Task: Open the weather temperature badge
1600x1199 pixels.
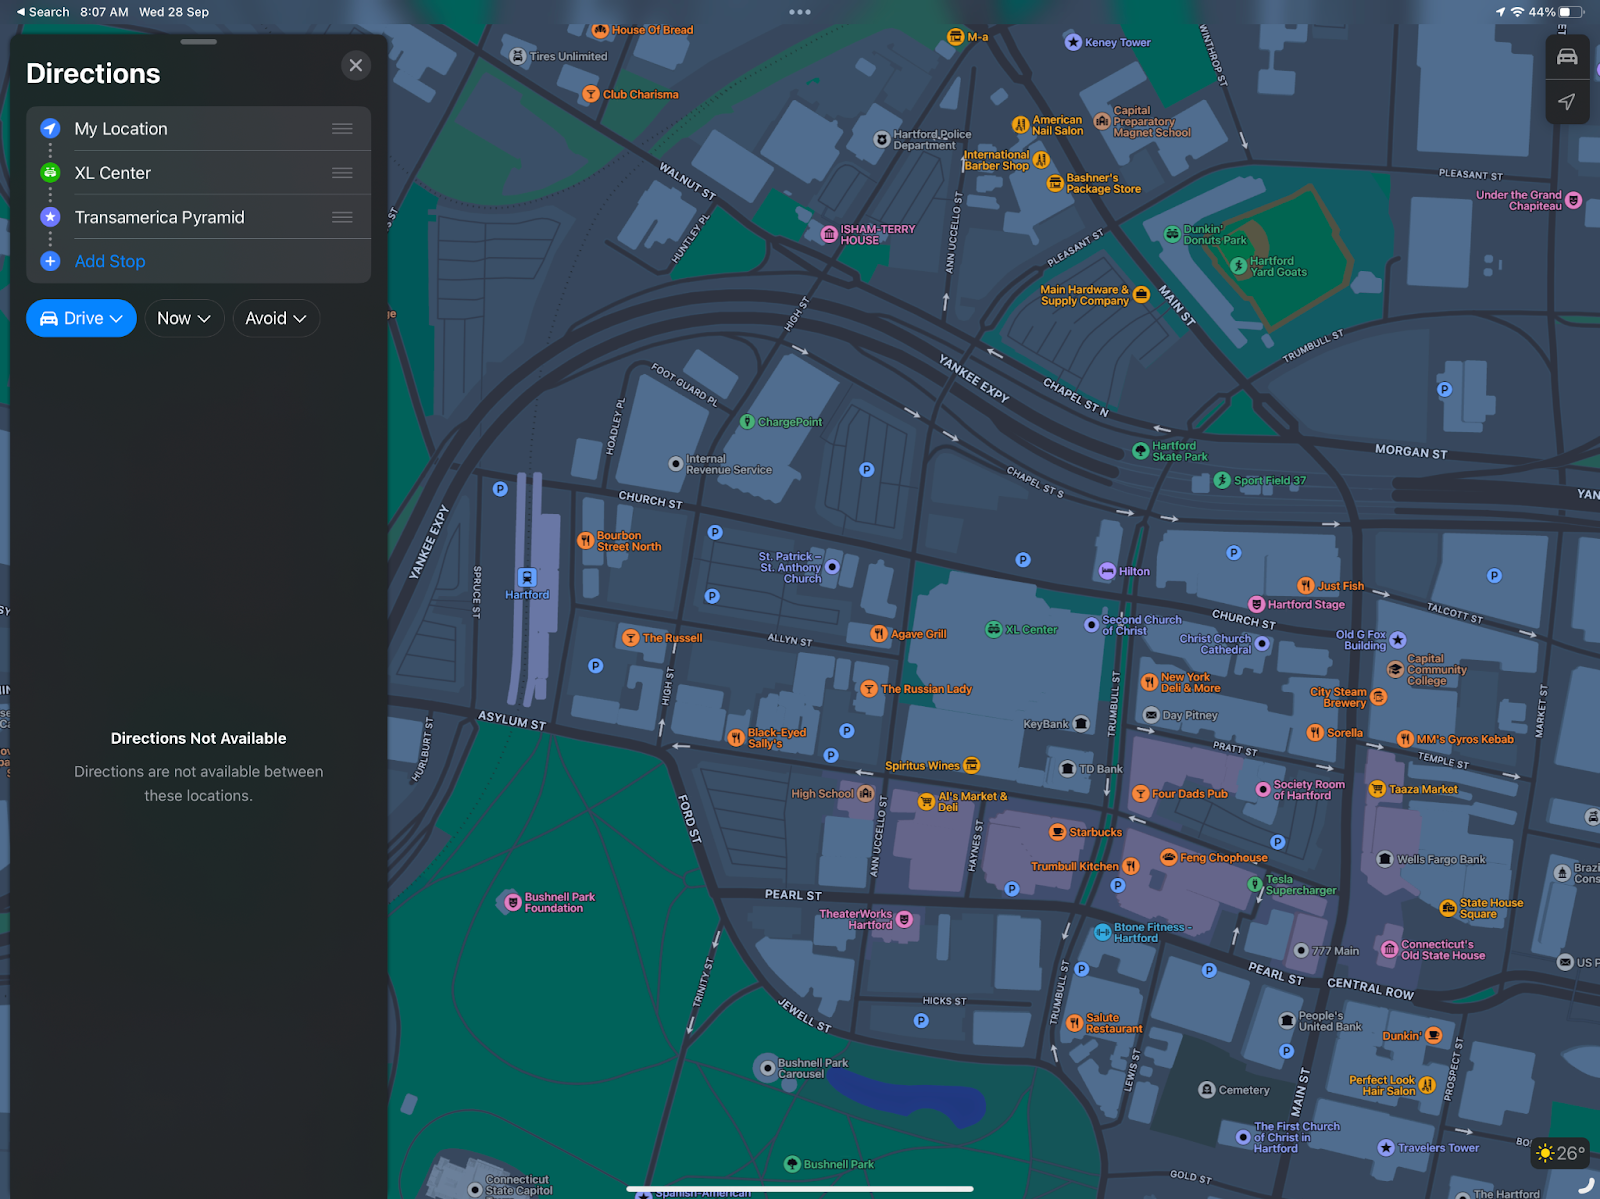Action: pyautogui.click(x=1561, y=1153)
